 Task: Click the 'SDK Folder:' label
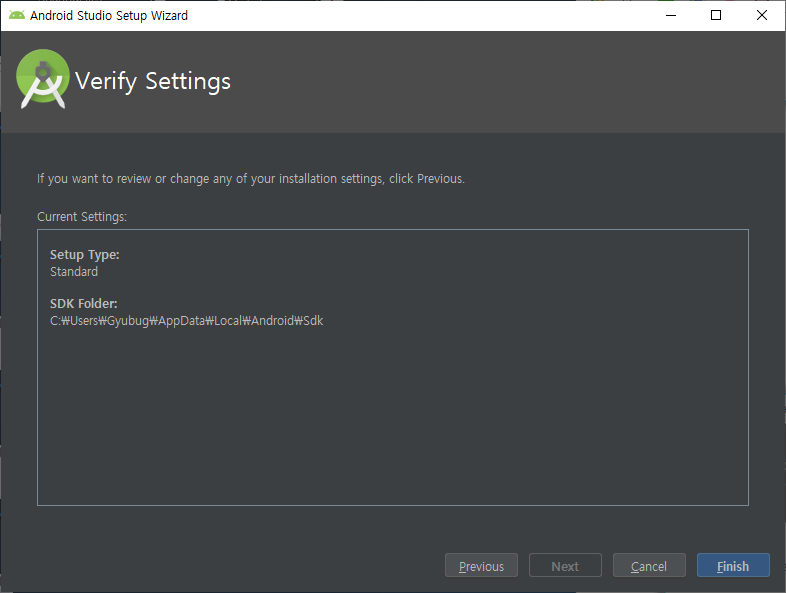[x=84, y=304]
